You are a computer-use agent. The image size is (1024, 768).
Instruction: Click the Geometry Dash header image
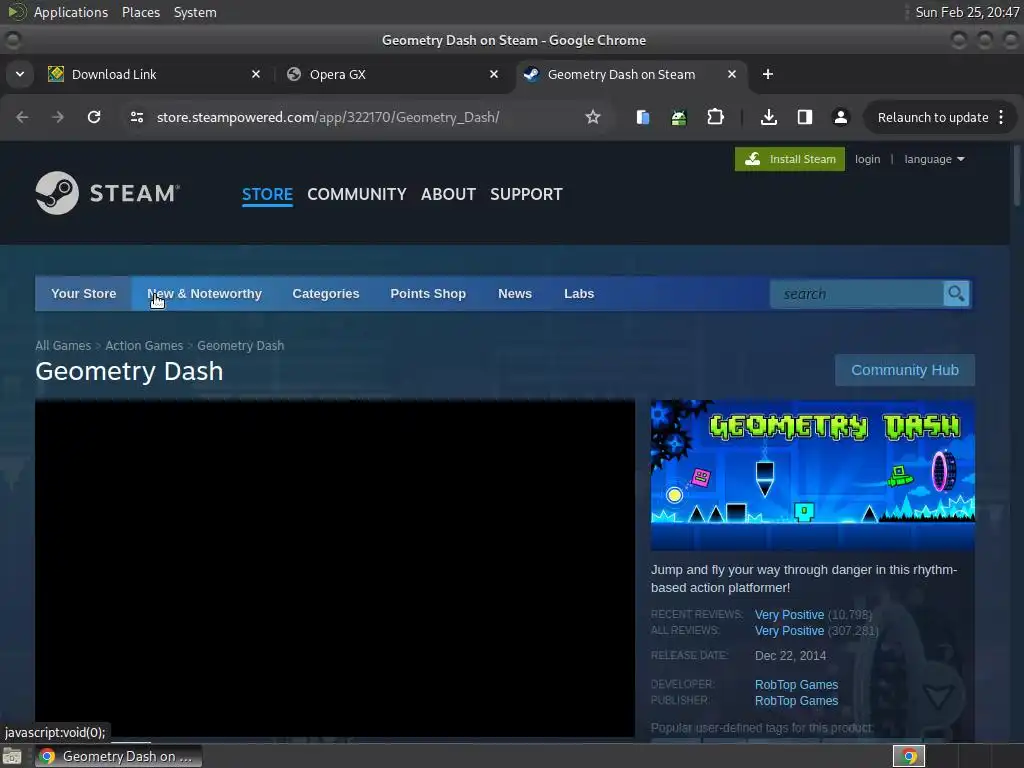point(812,475)
